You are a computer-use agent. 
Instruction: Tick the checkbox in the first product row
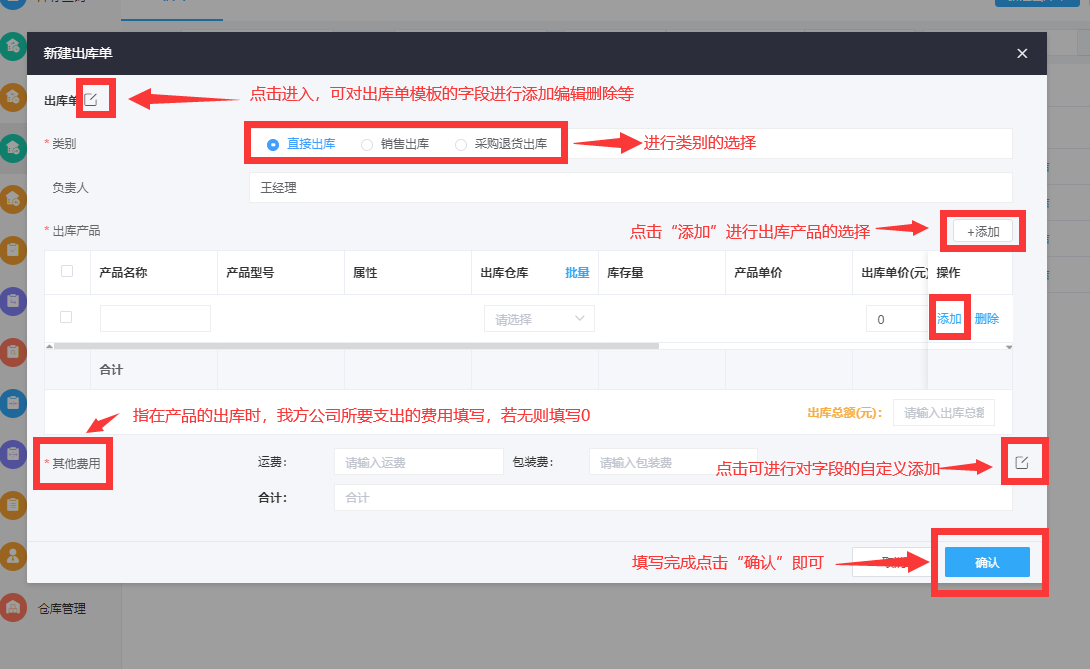[66, 317]
